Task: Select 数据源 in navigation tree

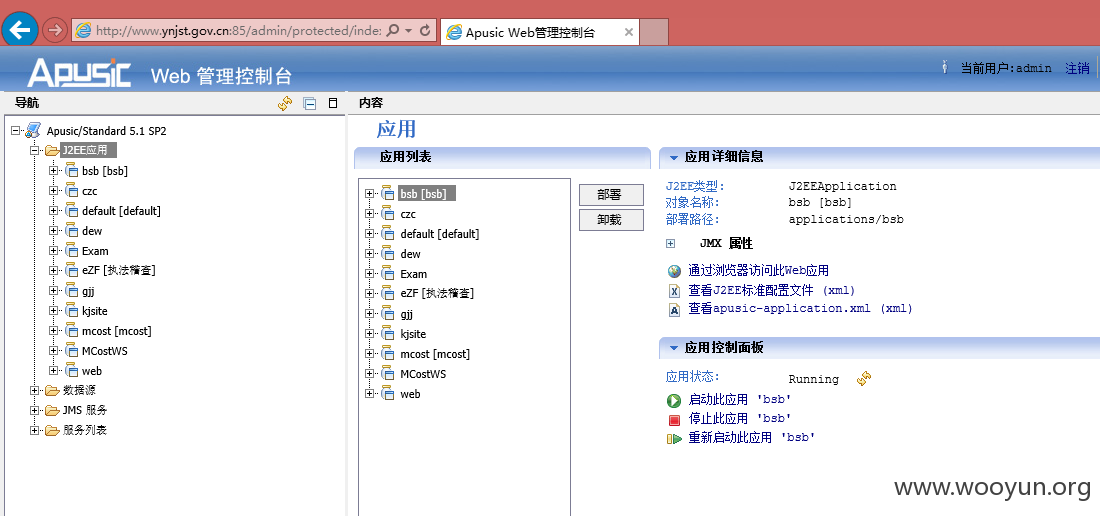Action: pos(79,391)
